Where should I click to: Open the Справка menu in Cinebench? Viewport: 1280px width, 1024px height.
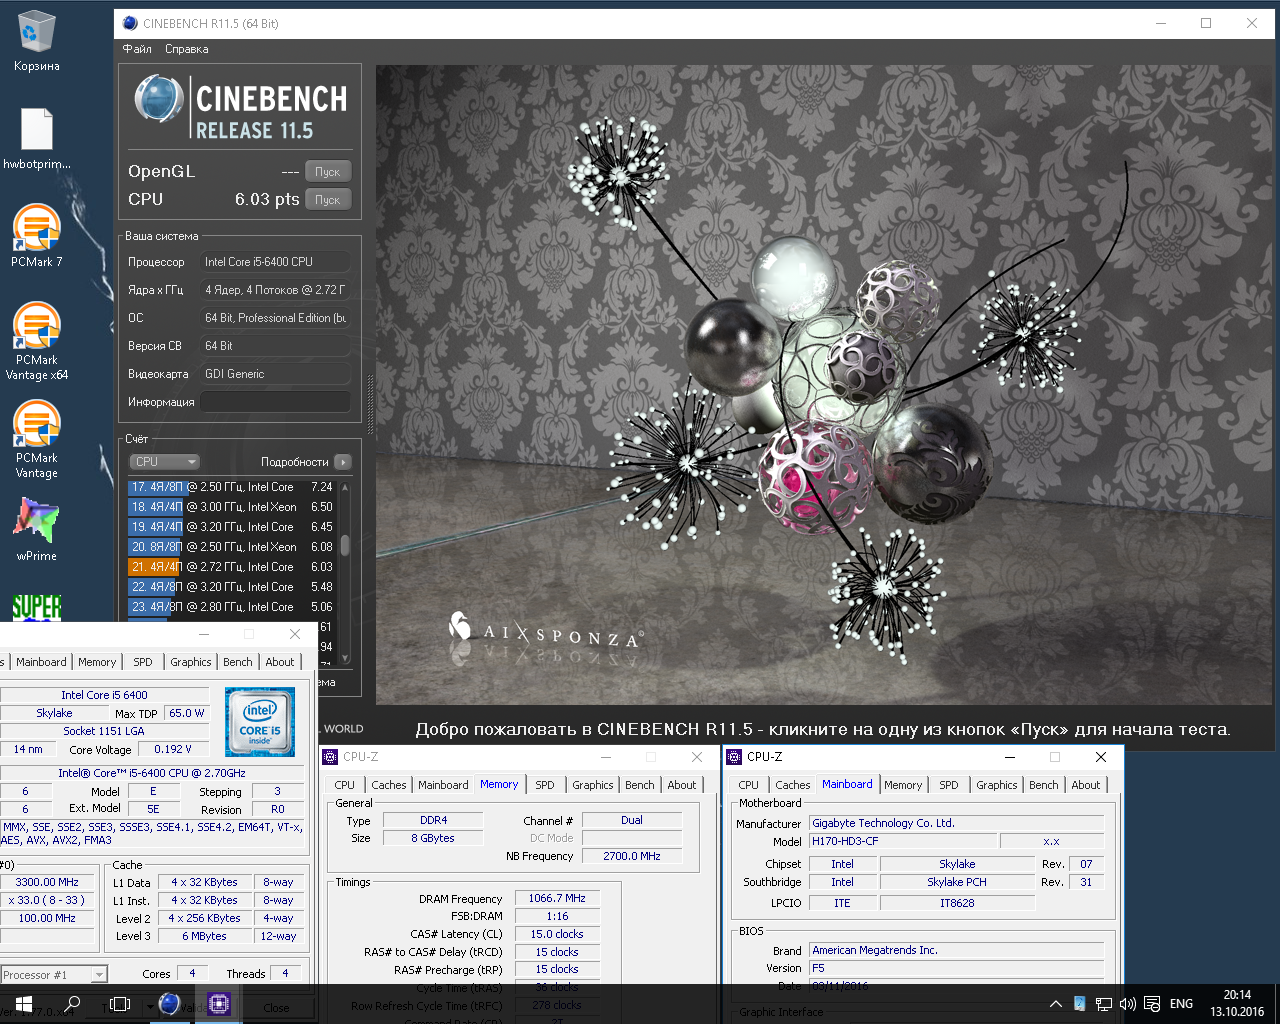[x=186, y=49]
